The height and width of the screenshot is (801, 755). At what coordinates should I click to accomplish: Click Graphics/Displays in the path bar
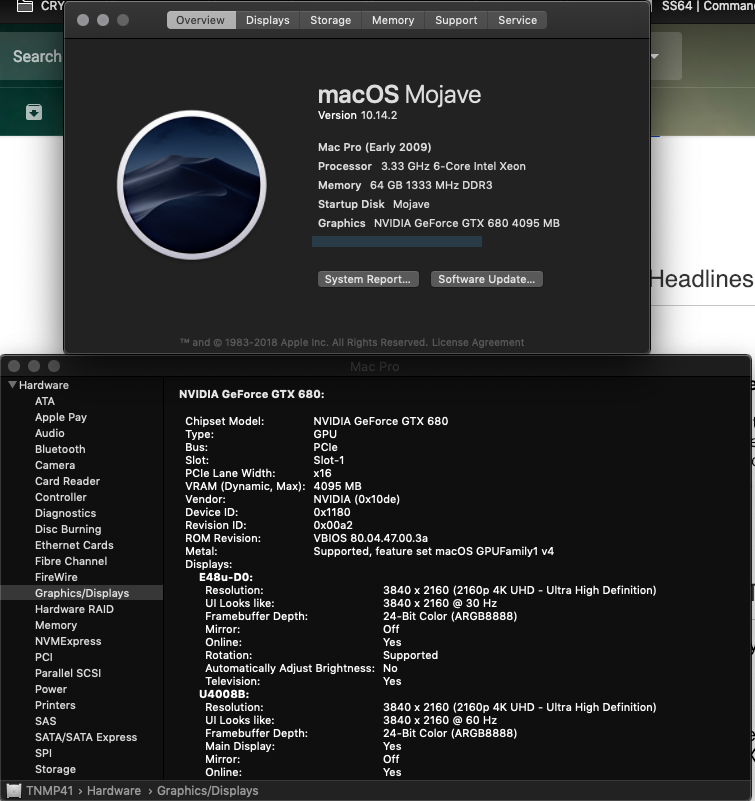coord(207,791)
